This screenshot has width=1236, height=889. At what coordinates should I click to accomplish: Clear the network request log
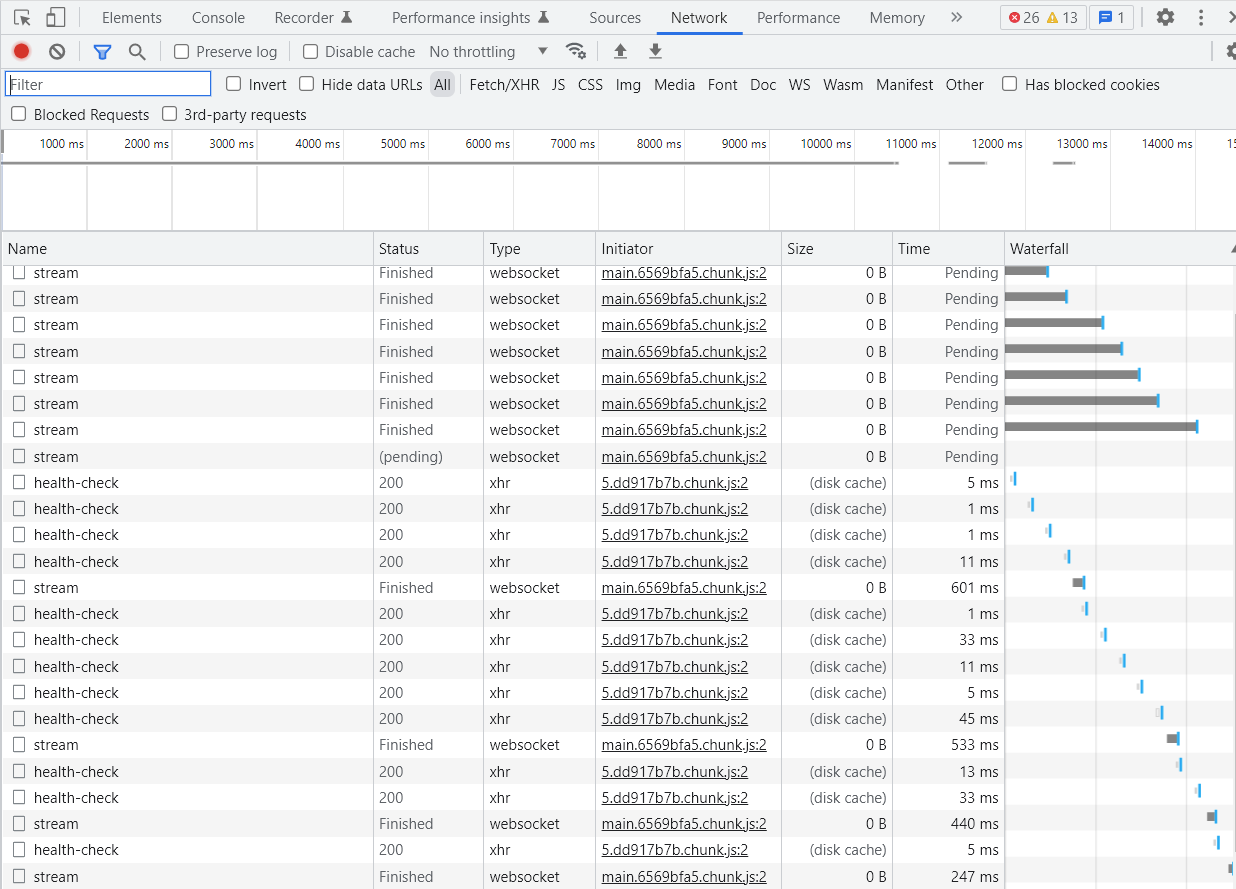(x=56, y=51)
